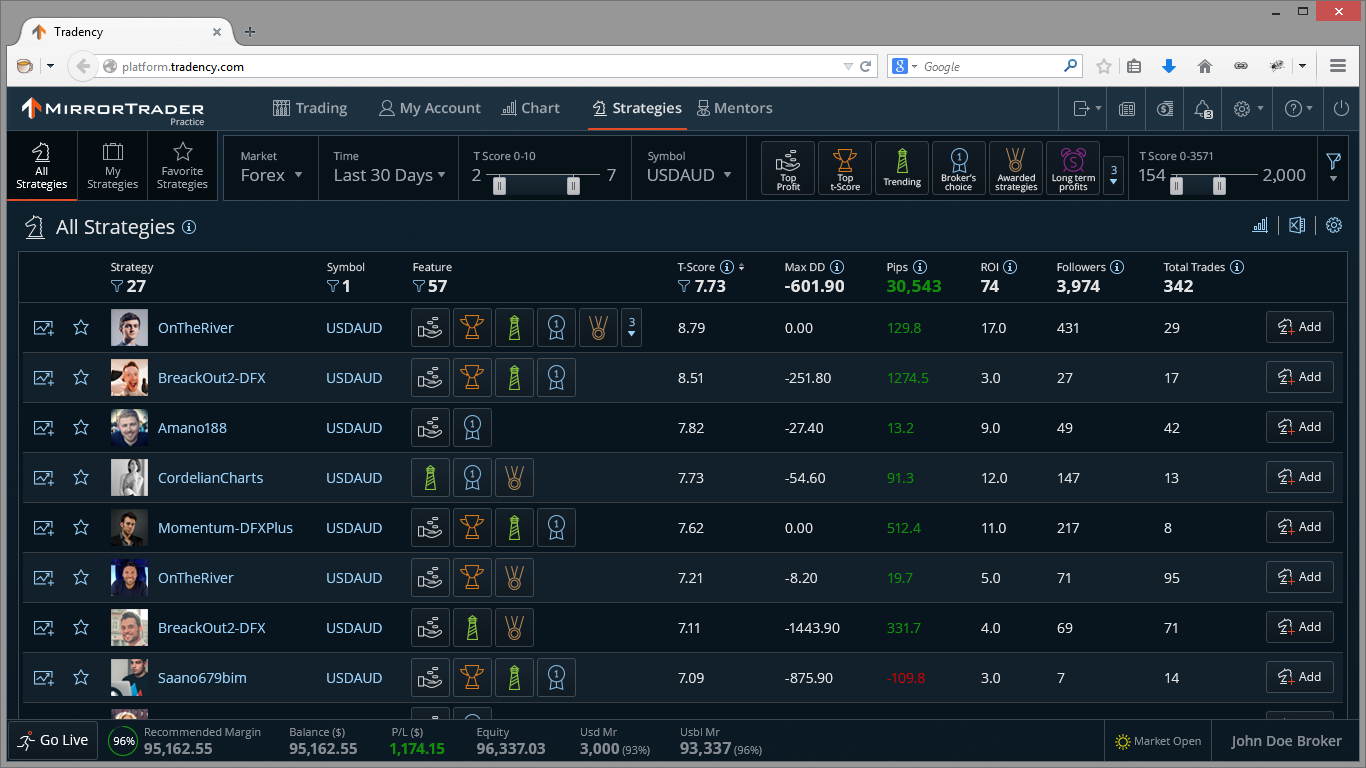The image size is (1366, 768).
Task: Favorite the Amano188 strategy star
Action: (81, 427)
